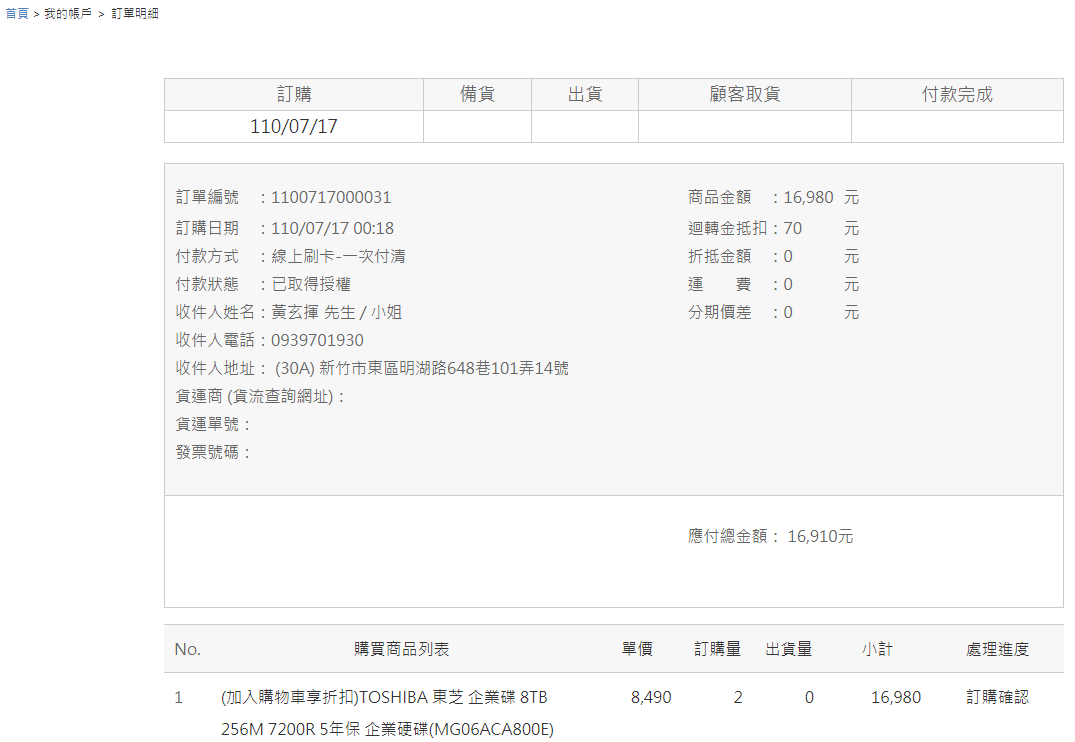Click the recipient address in 新竹市

421,369
